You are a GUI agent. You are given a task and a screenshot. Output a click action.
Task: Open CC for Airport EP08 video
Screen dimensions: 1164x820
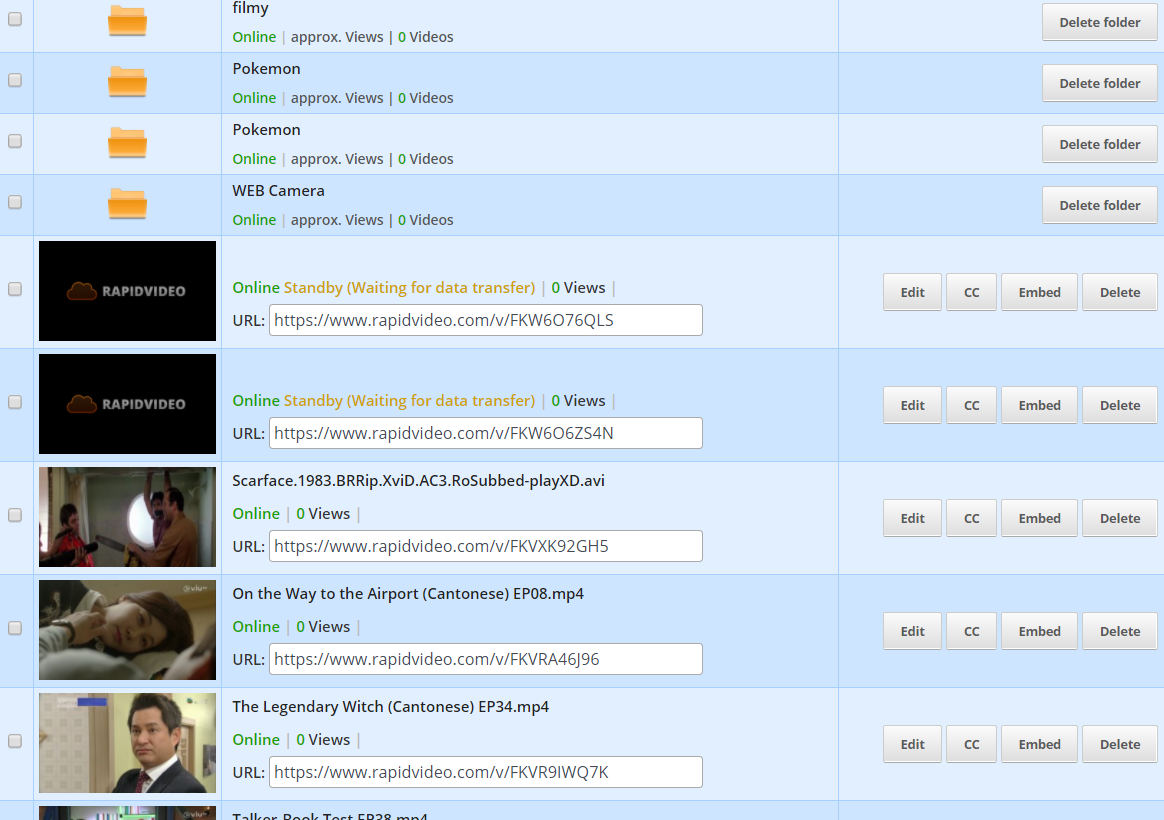[971, 631]
